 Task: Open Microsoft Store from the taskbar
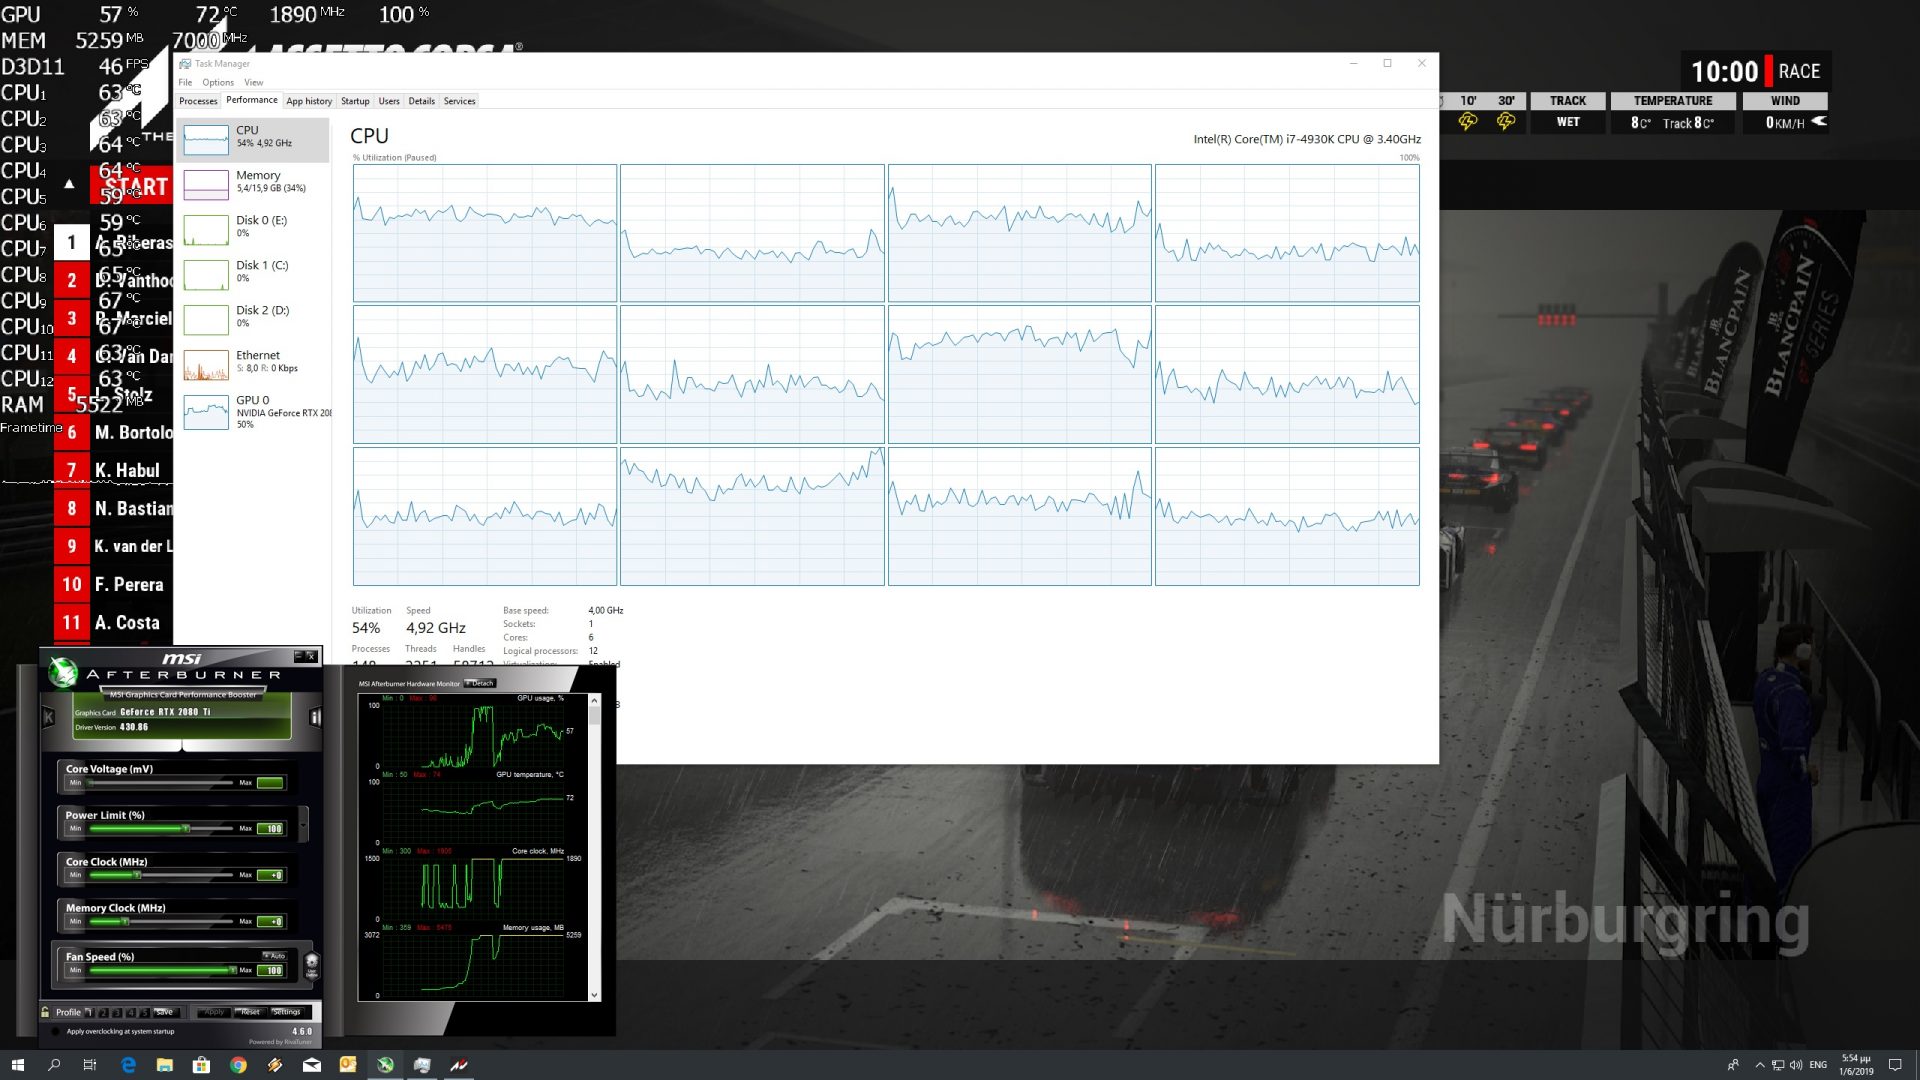pyautogui.click(x=201, y=1065)
